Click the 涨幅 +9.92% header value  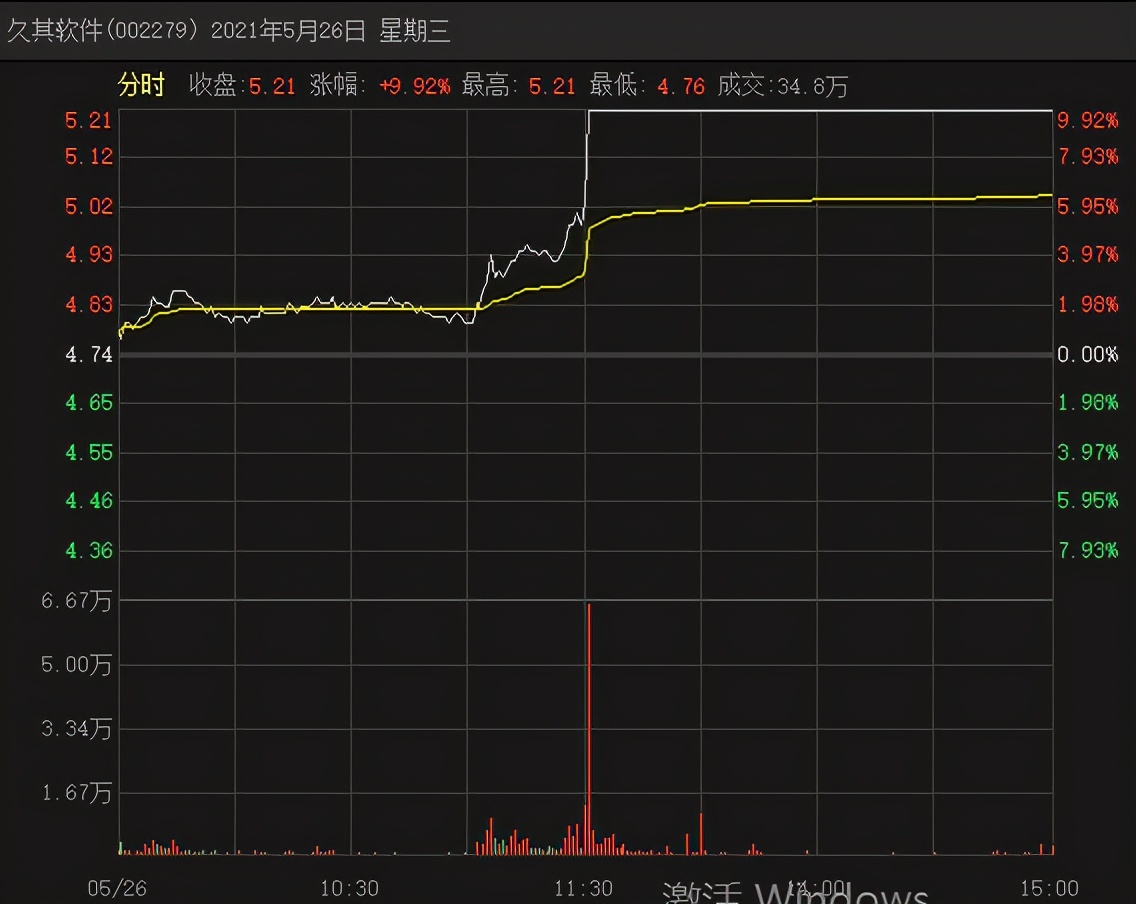pyautogui.click(x=414, y=87)
